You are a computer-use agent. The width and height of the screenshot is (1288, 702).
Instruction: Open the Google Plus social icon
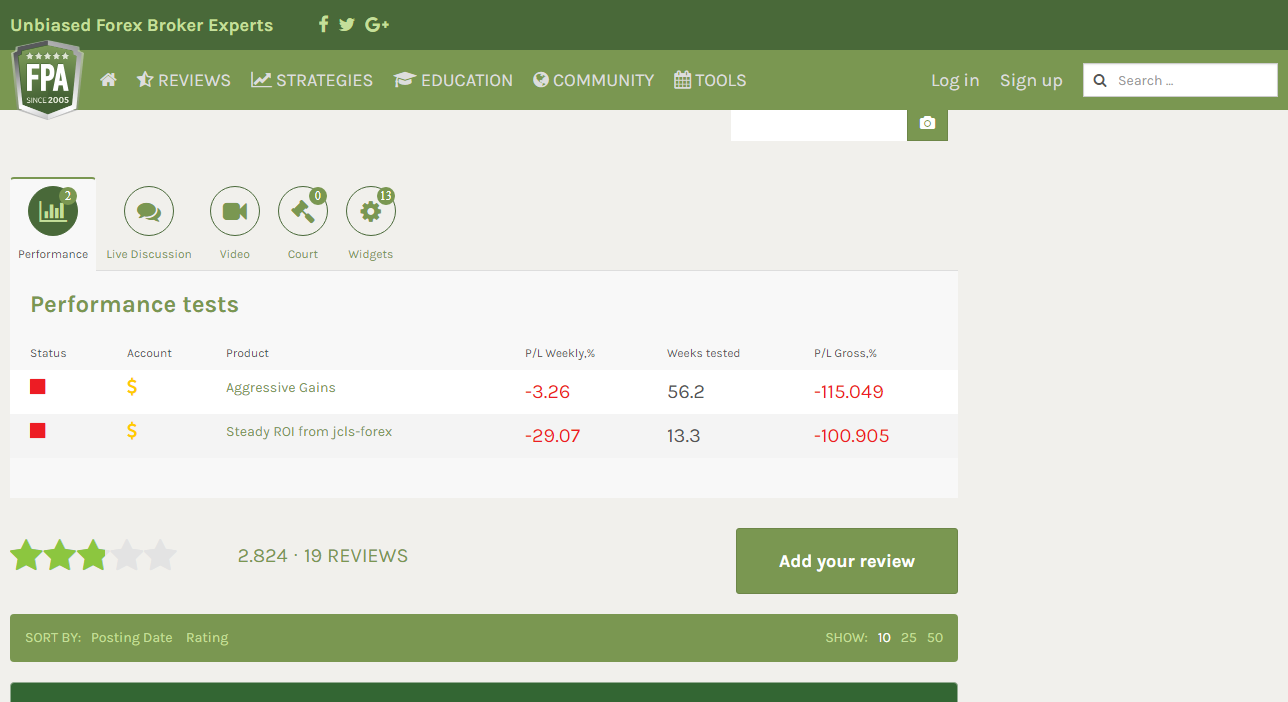pyautogui.click(x=377, y=24)
